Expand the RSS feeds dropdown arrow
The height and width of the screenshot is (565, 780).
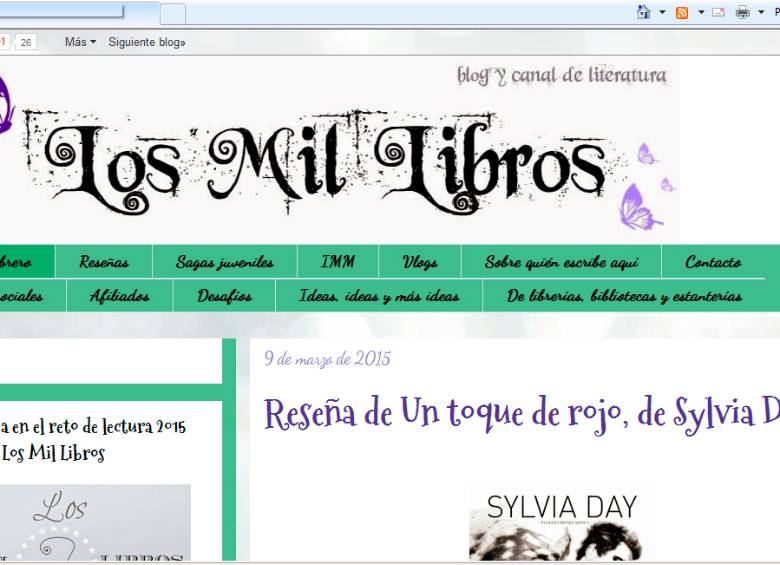click(701, 12)
